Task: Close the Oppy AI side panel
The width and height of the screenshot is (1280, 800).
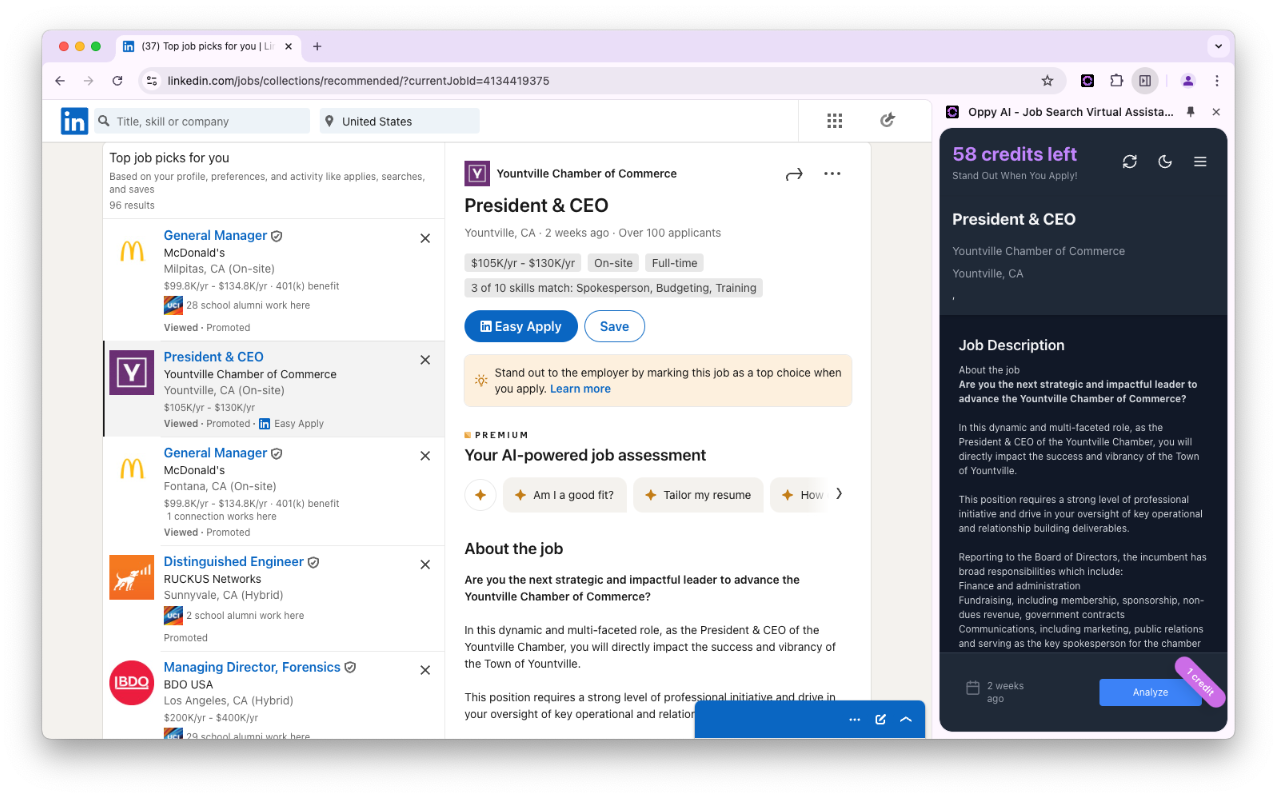Action: [1216, 112]
